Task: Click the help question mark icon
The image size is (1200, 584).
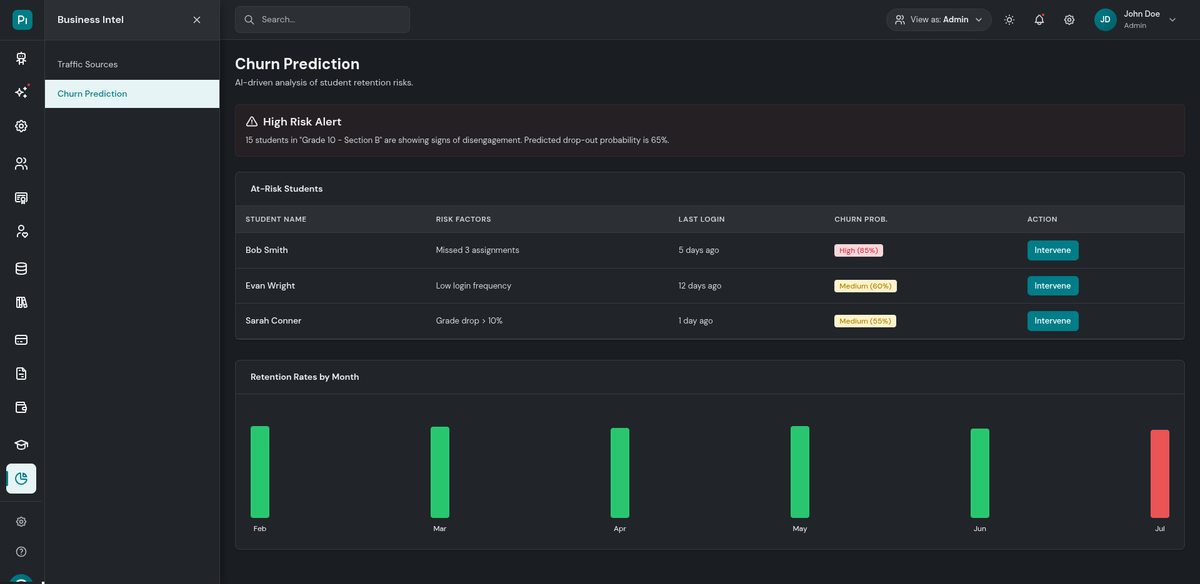Action: pyautogui.click(x=21, y=551)
